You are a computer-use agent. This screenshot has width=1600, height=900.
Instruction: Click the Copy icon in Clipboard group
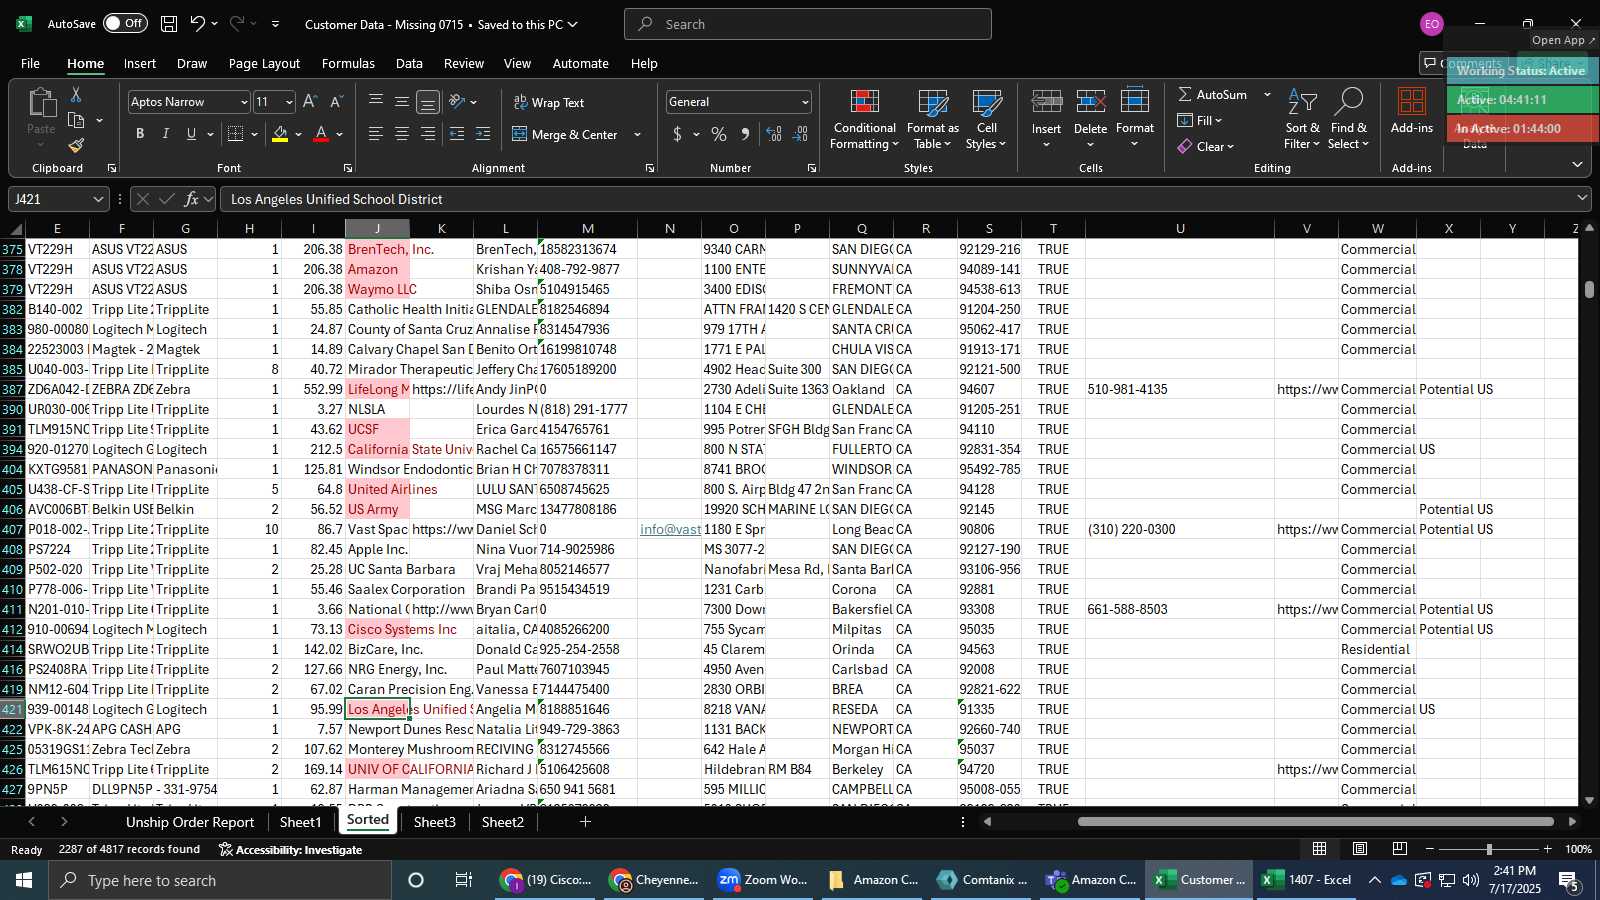point(76,120)
